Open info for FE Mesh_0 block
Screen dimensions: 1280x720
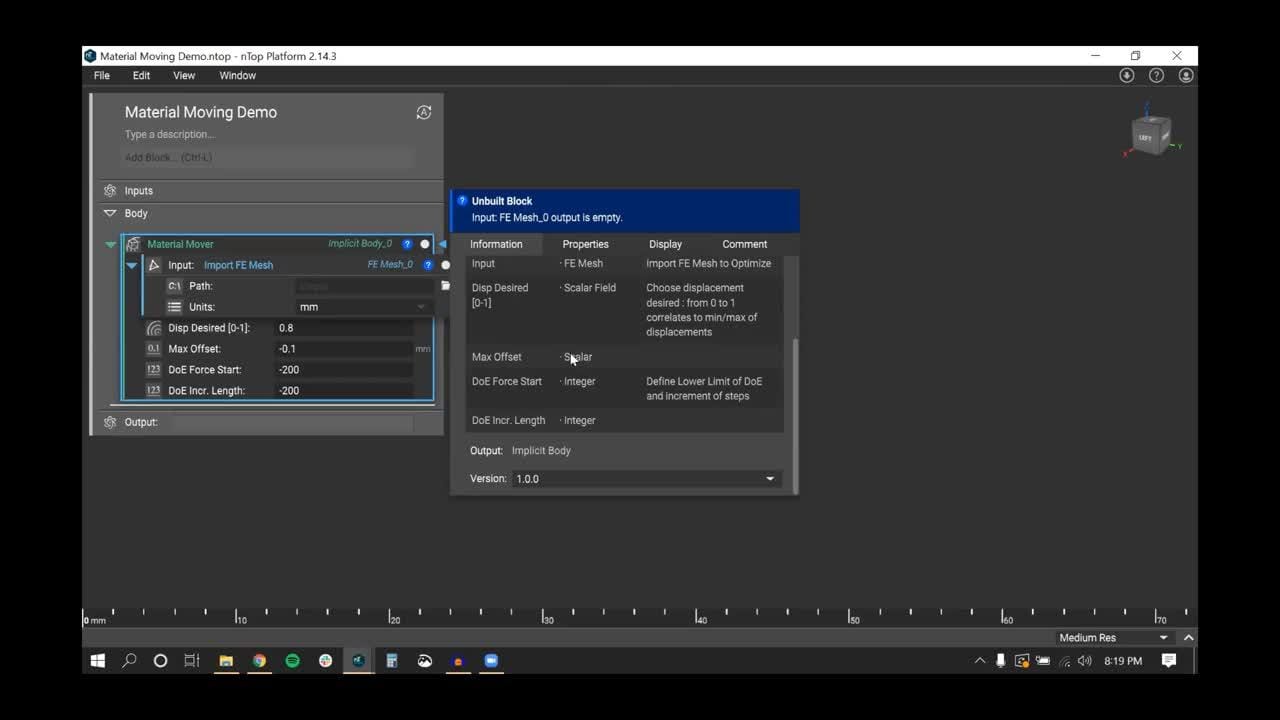pos(428,265)
